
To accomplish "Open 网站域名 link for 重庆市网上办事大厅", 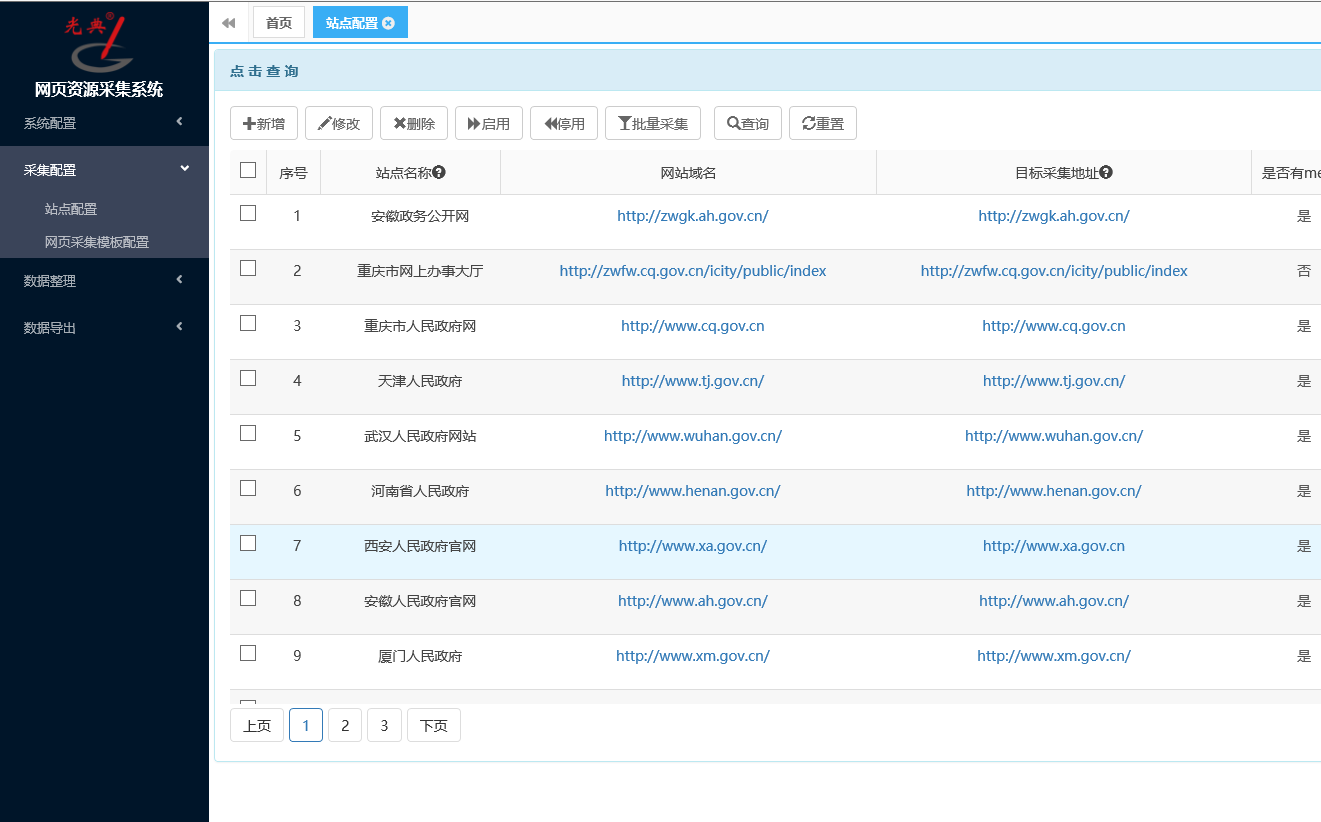I will click(x=693, y=271).
